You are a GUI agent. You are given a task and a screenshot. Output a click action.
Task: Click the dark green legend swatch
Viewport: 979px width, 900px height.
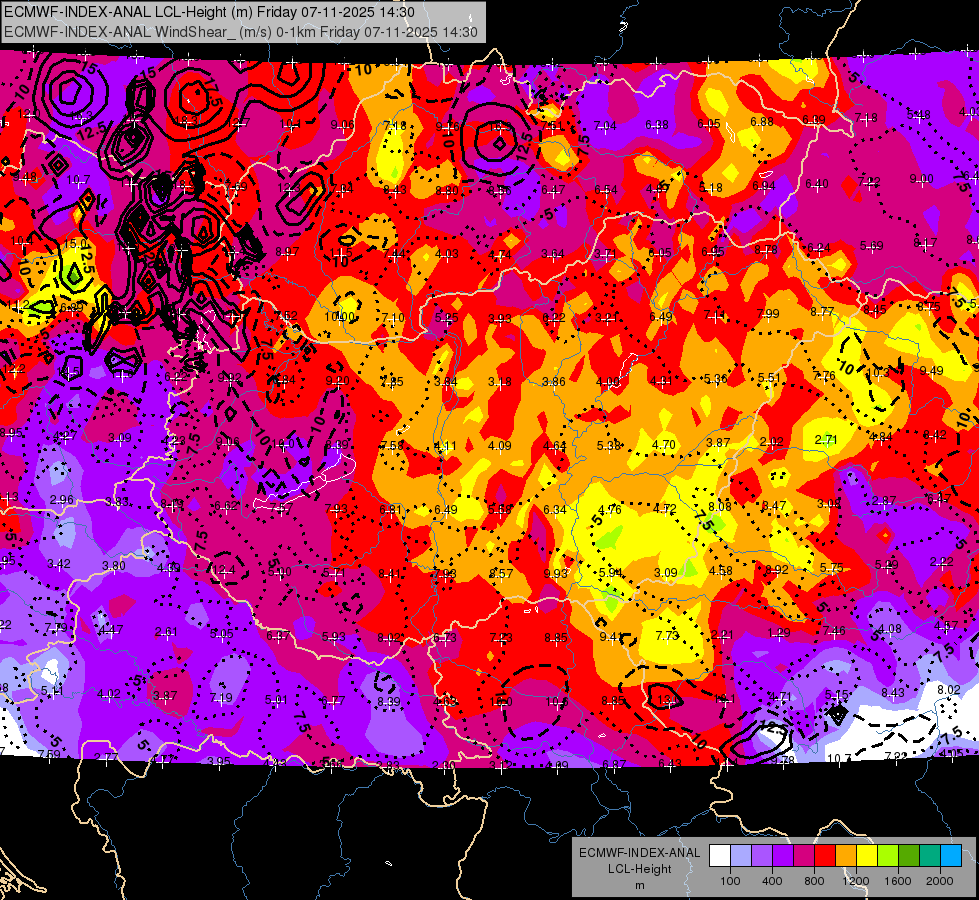[x=909, y=855]
